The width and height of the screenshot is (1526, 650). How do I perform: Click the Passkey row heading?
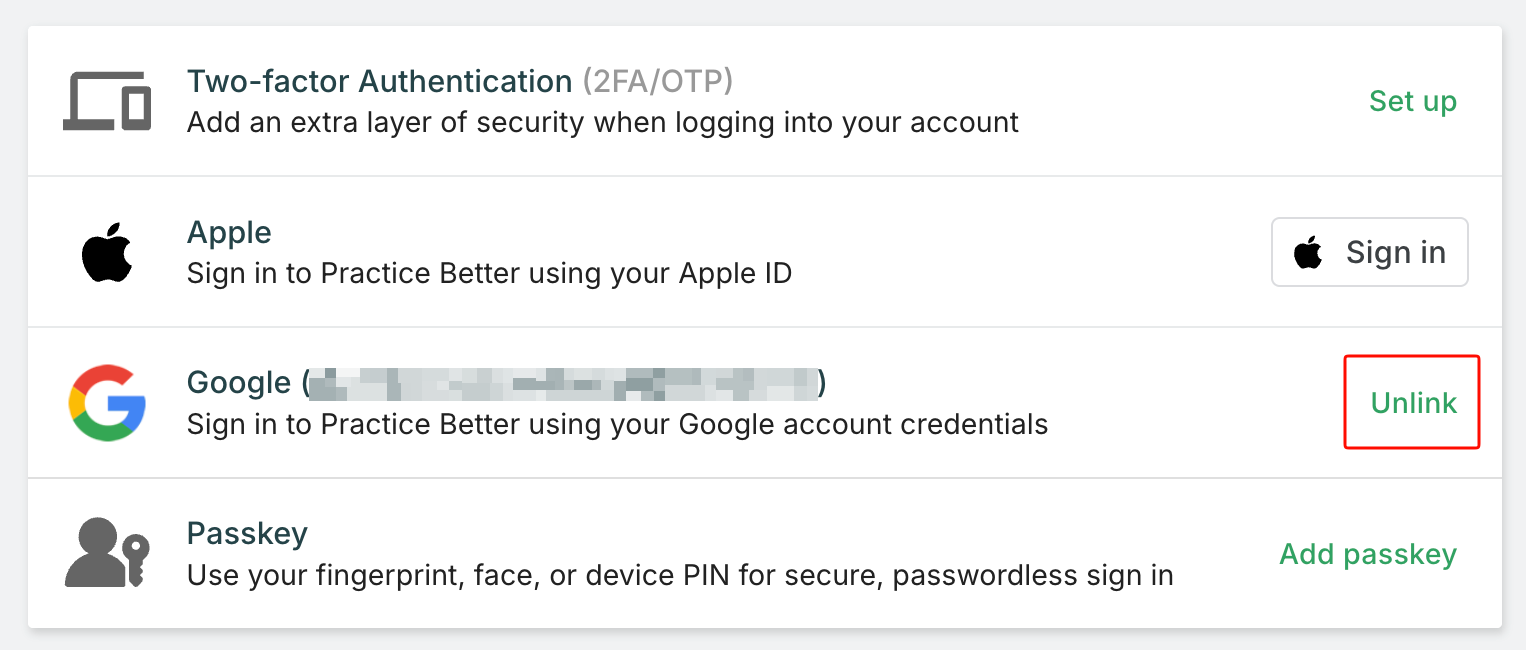click(x=247, y=533)
